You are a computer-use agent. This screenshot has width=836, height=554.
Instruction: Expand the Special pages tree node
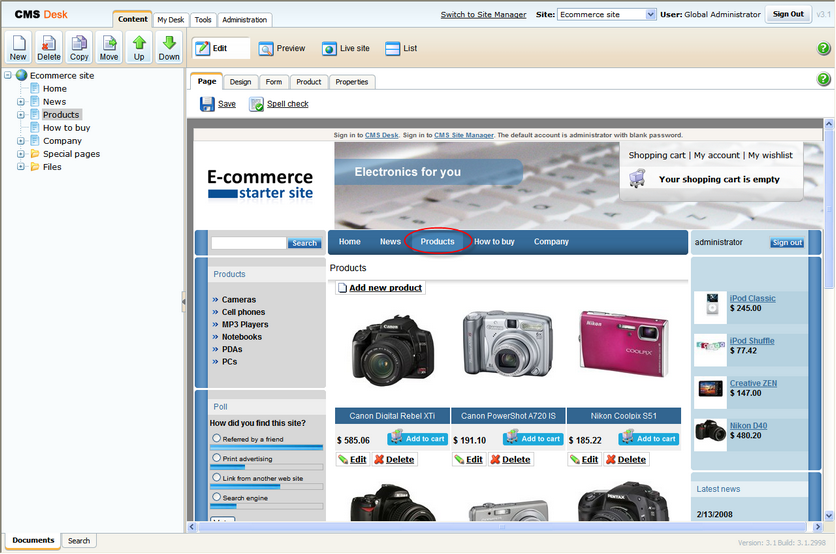(x=21, y=154)
